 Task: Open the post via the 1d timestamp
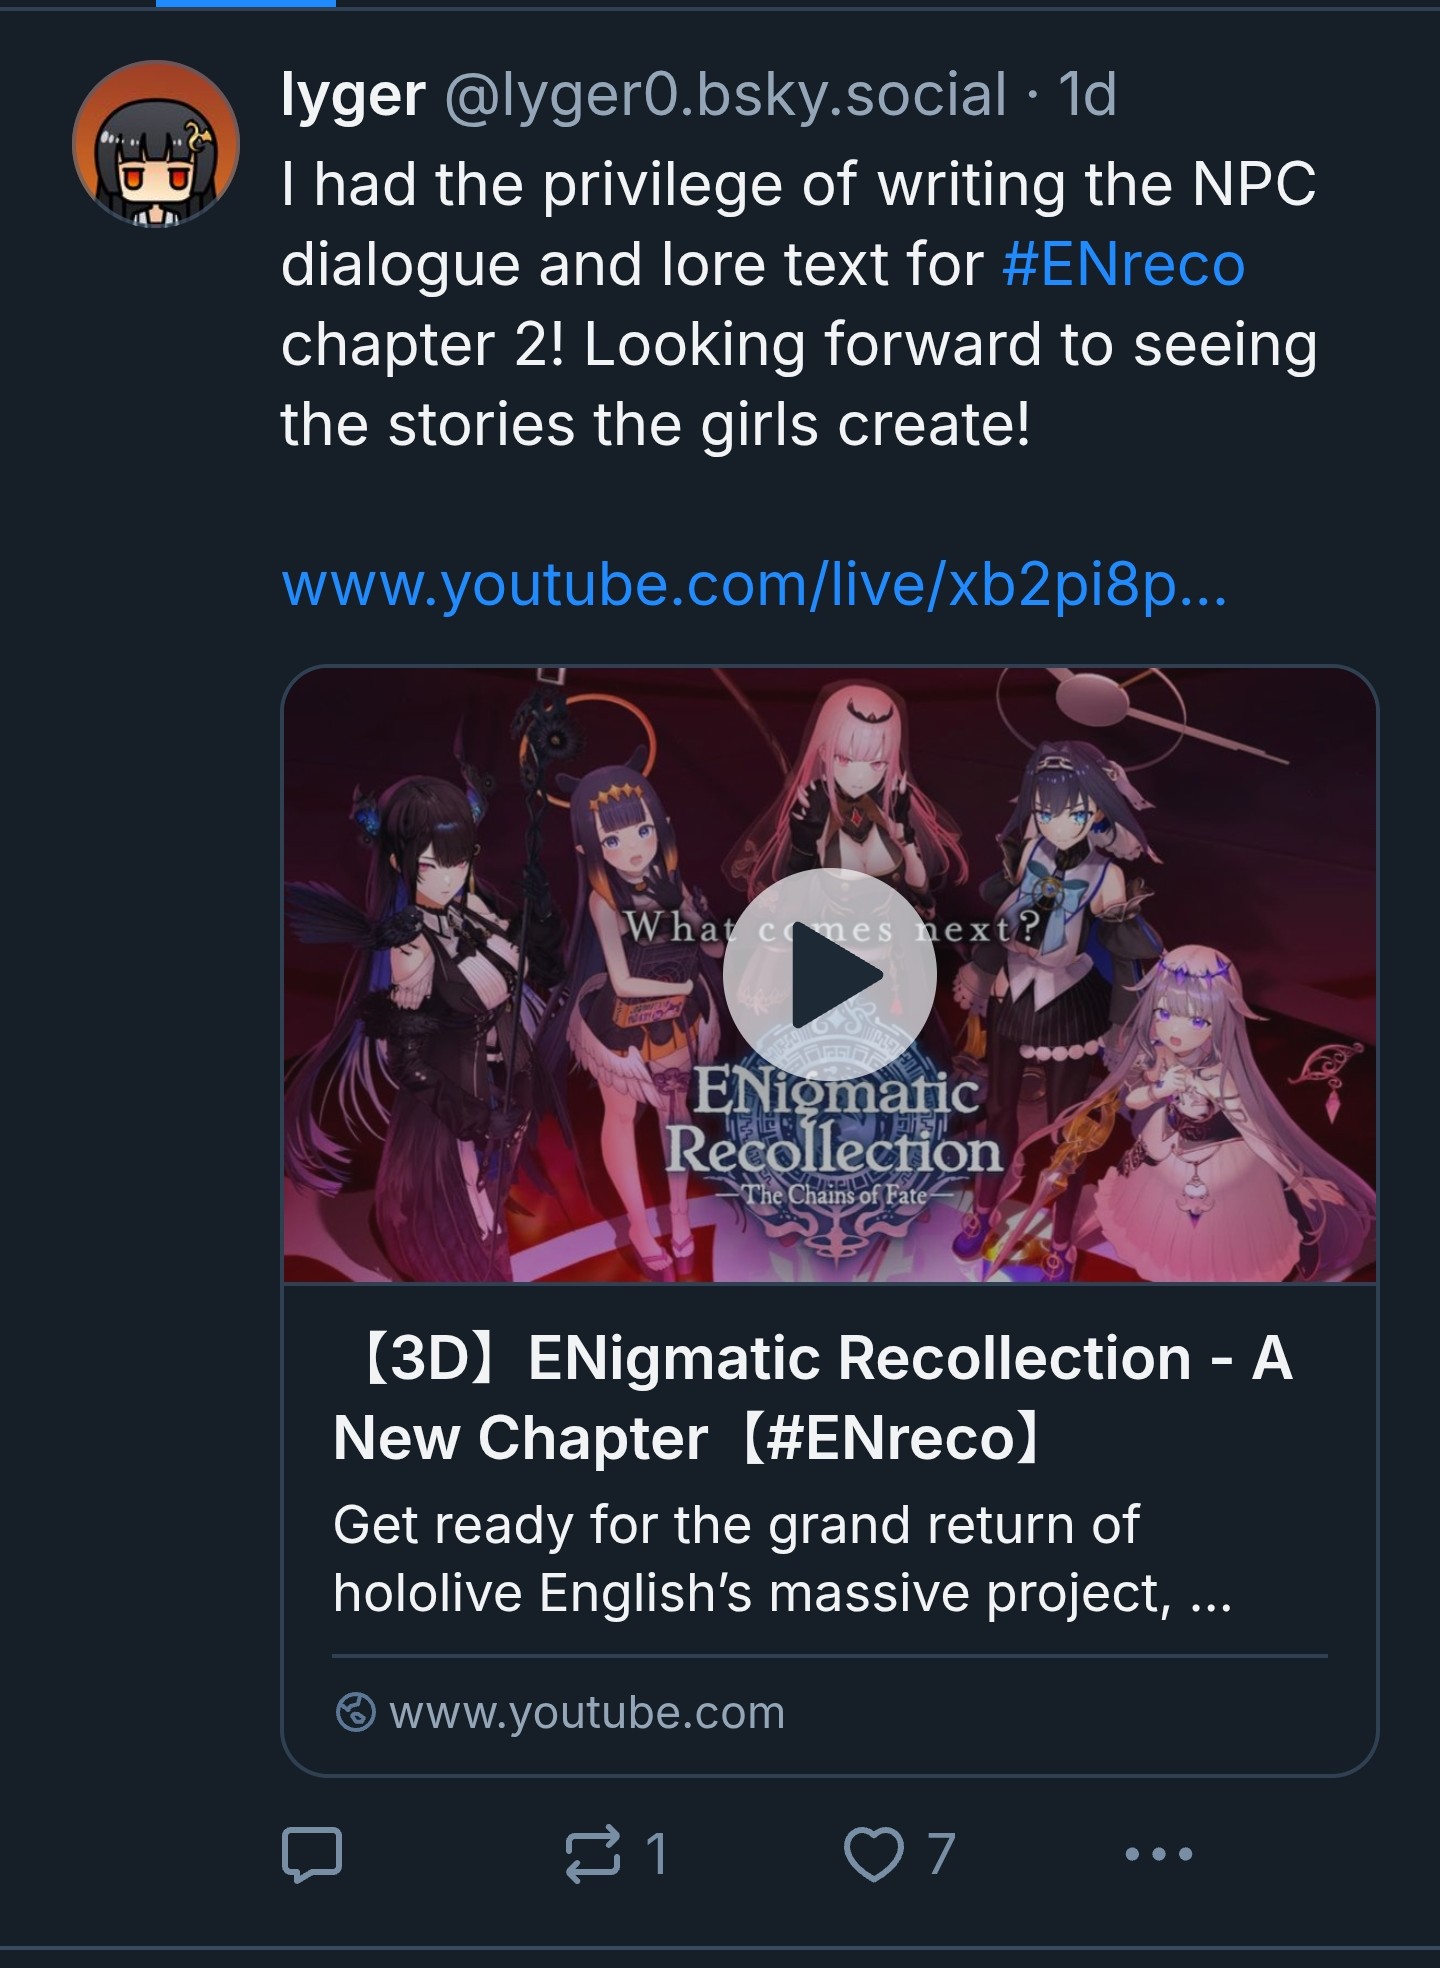click(x=1087, y=95)
